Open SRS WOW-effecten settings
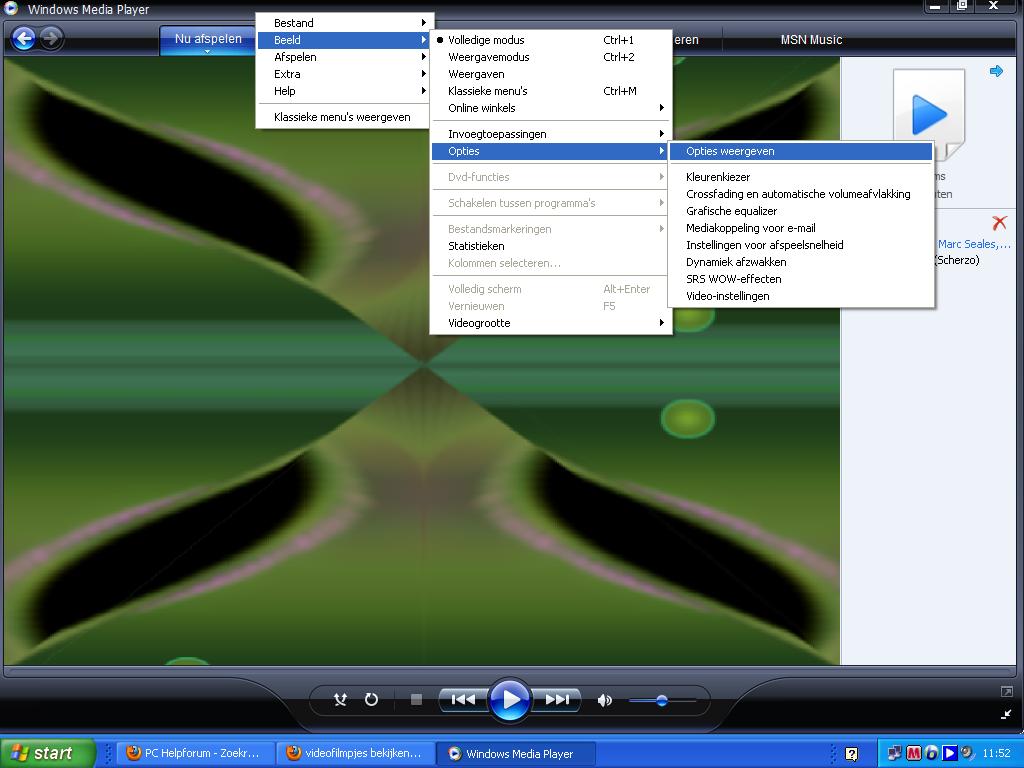Image resolution: width=1024 pixels, height=768 pixels. (x=801, y=279)
